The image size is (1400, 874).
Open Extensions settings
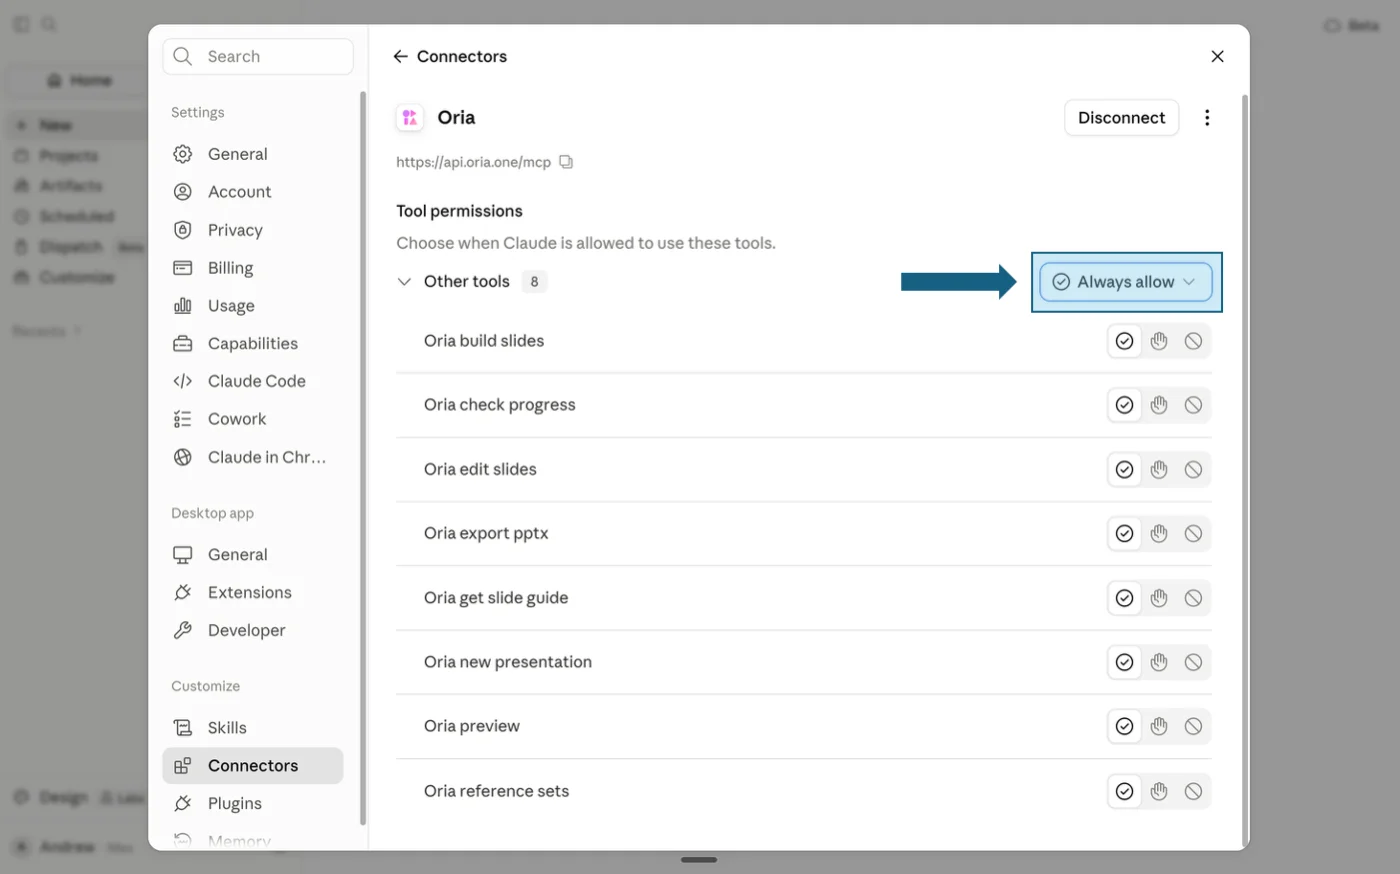(x=253, y=593)
